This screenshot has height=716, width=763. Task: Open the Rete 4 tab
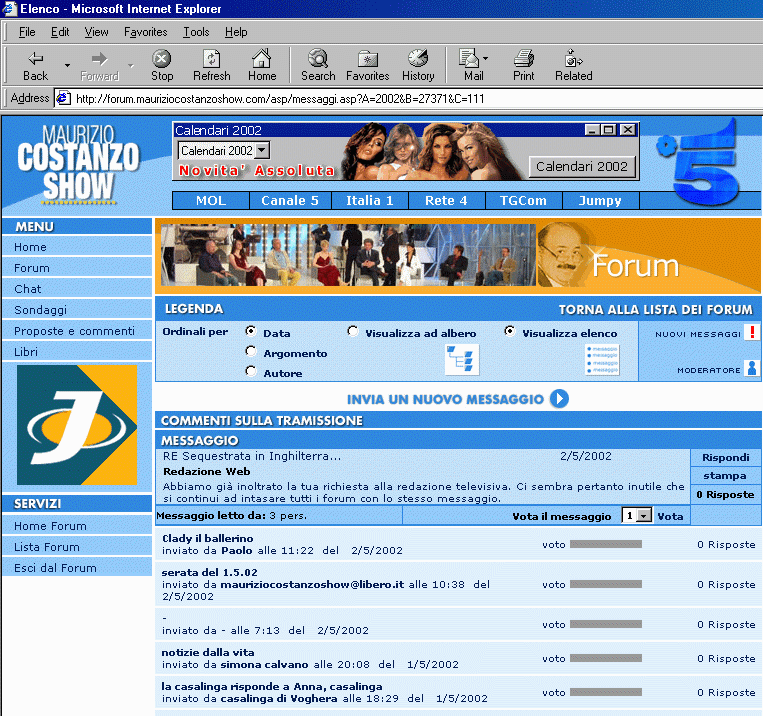[x=447, y=201]
